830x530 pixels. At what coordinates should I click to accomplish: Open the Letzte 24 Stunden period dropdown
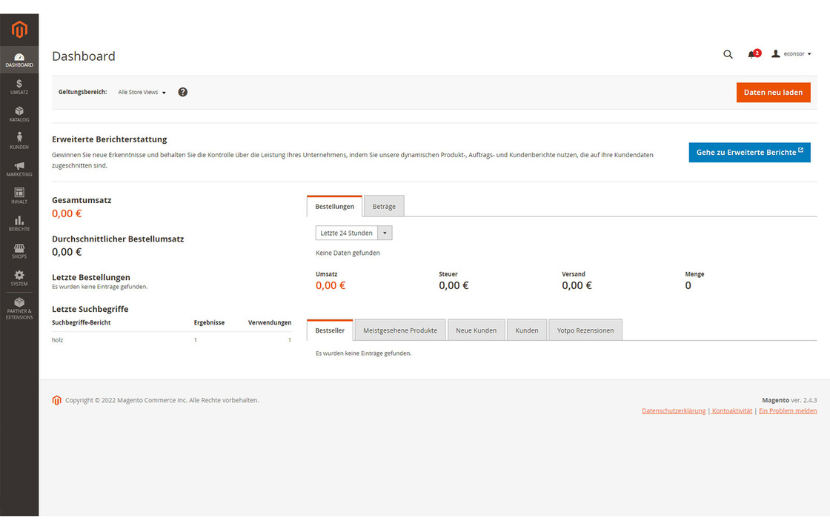coord(354,233)
